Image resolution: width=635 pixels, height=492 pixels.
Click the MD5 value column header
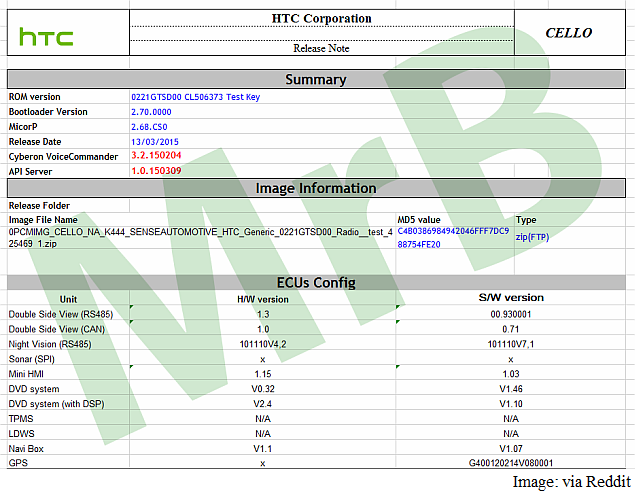[419, 220]
